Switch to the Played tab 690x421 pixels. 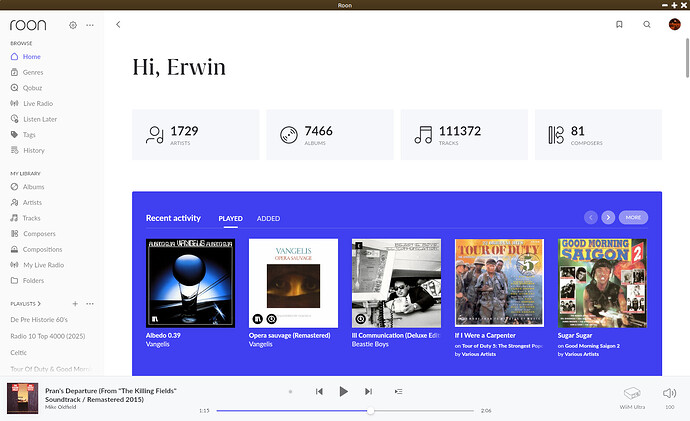point(230,219)
